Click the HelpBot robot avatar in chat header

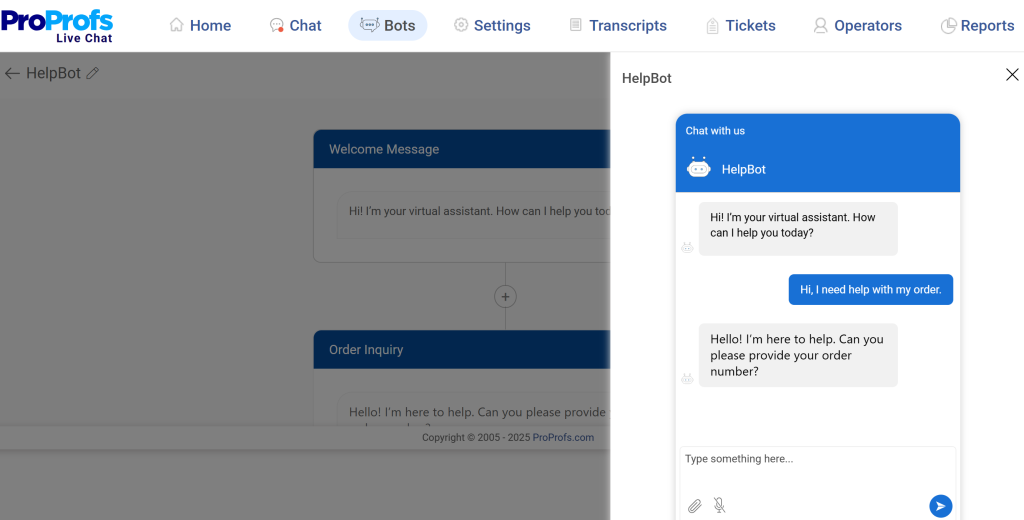tap(698, 168)
